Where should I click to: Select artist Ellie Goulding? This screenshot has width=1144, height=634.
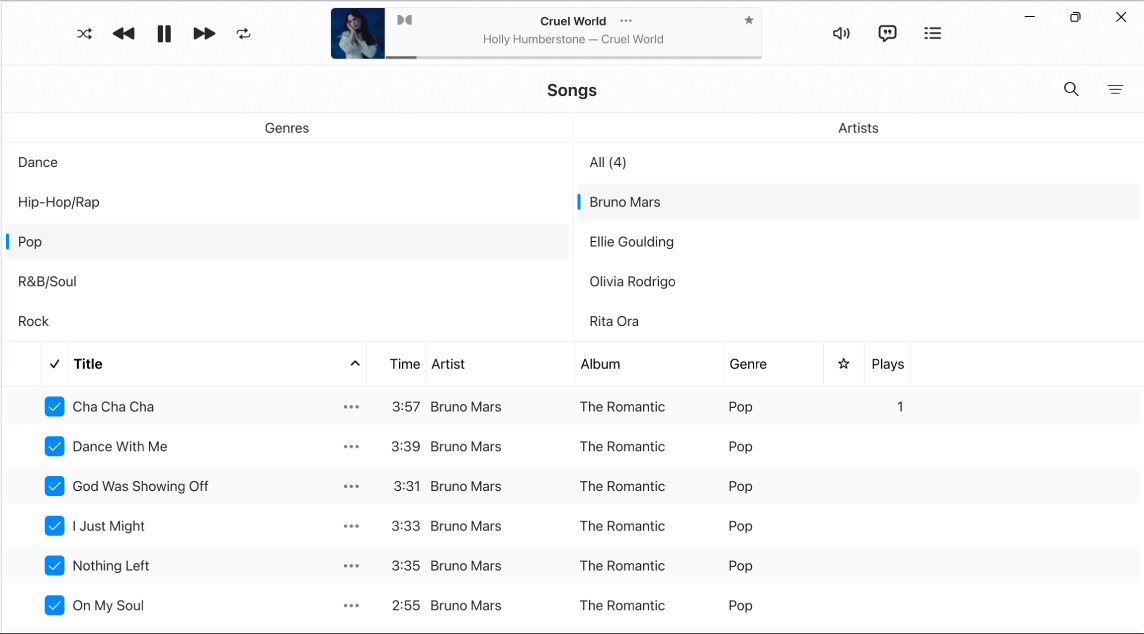point(858,241)
